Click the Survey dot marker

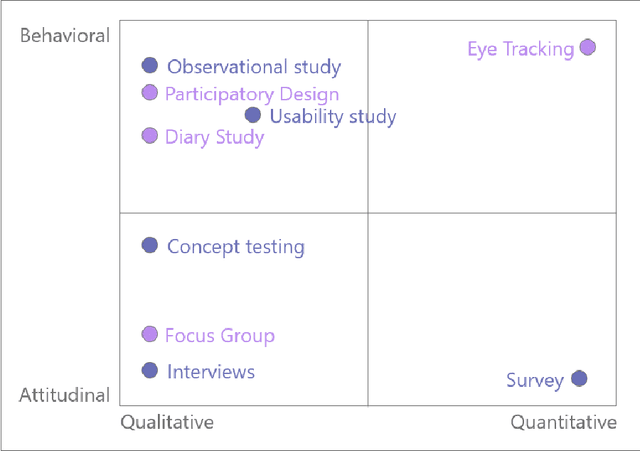coord(578,378)
